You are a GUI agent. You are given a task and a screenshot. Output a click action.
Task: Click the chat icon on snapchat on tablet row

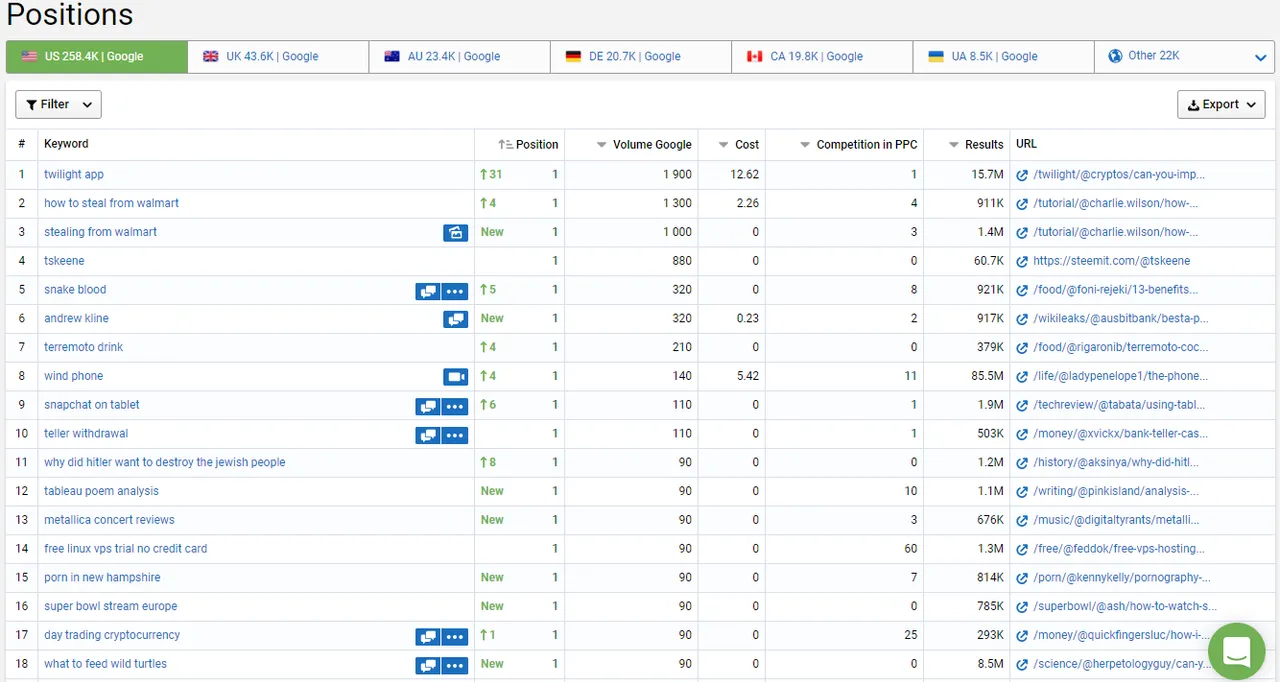click(428, 405)
